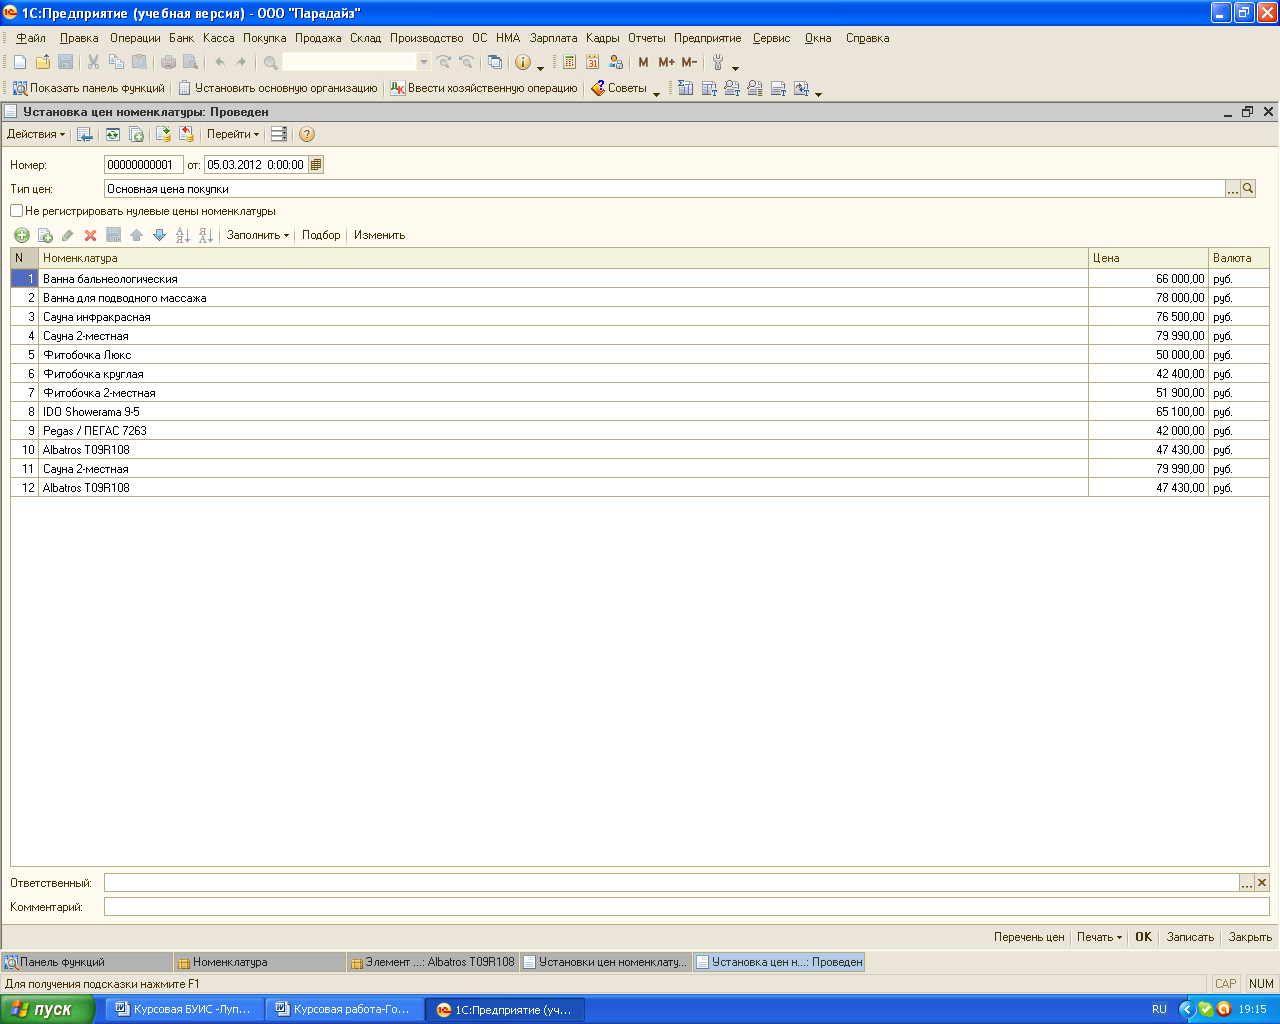The image size is (1280, 1024).
Task: Click the M- memory subtract button
Action: (x=689, y=62)
